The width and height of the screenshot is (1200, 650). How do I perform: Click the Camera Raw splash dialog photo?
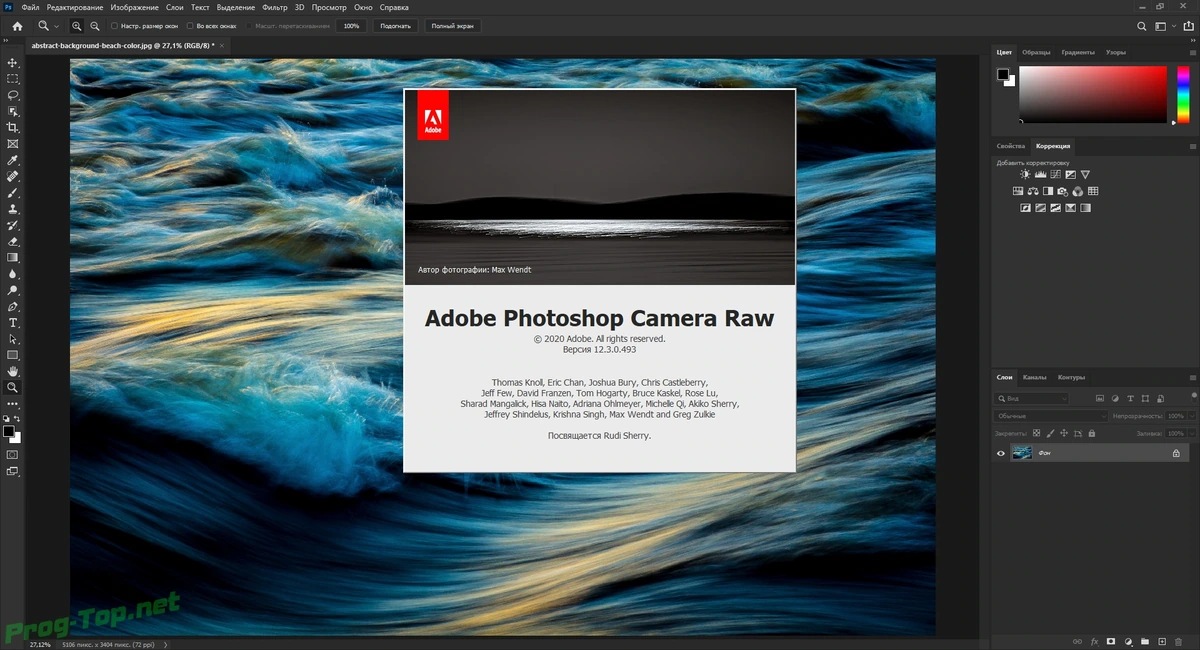click(600, 188)
